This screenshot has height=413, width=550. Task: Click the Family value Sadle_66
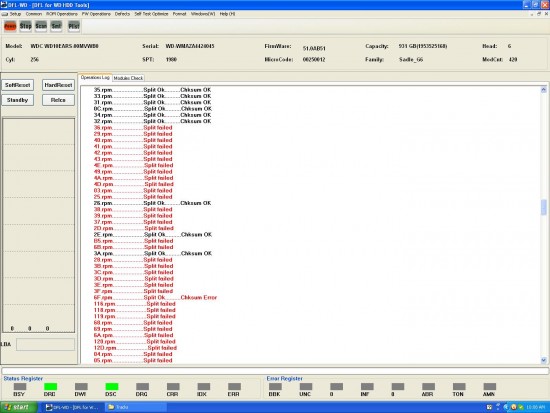coord(411,60)
